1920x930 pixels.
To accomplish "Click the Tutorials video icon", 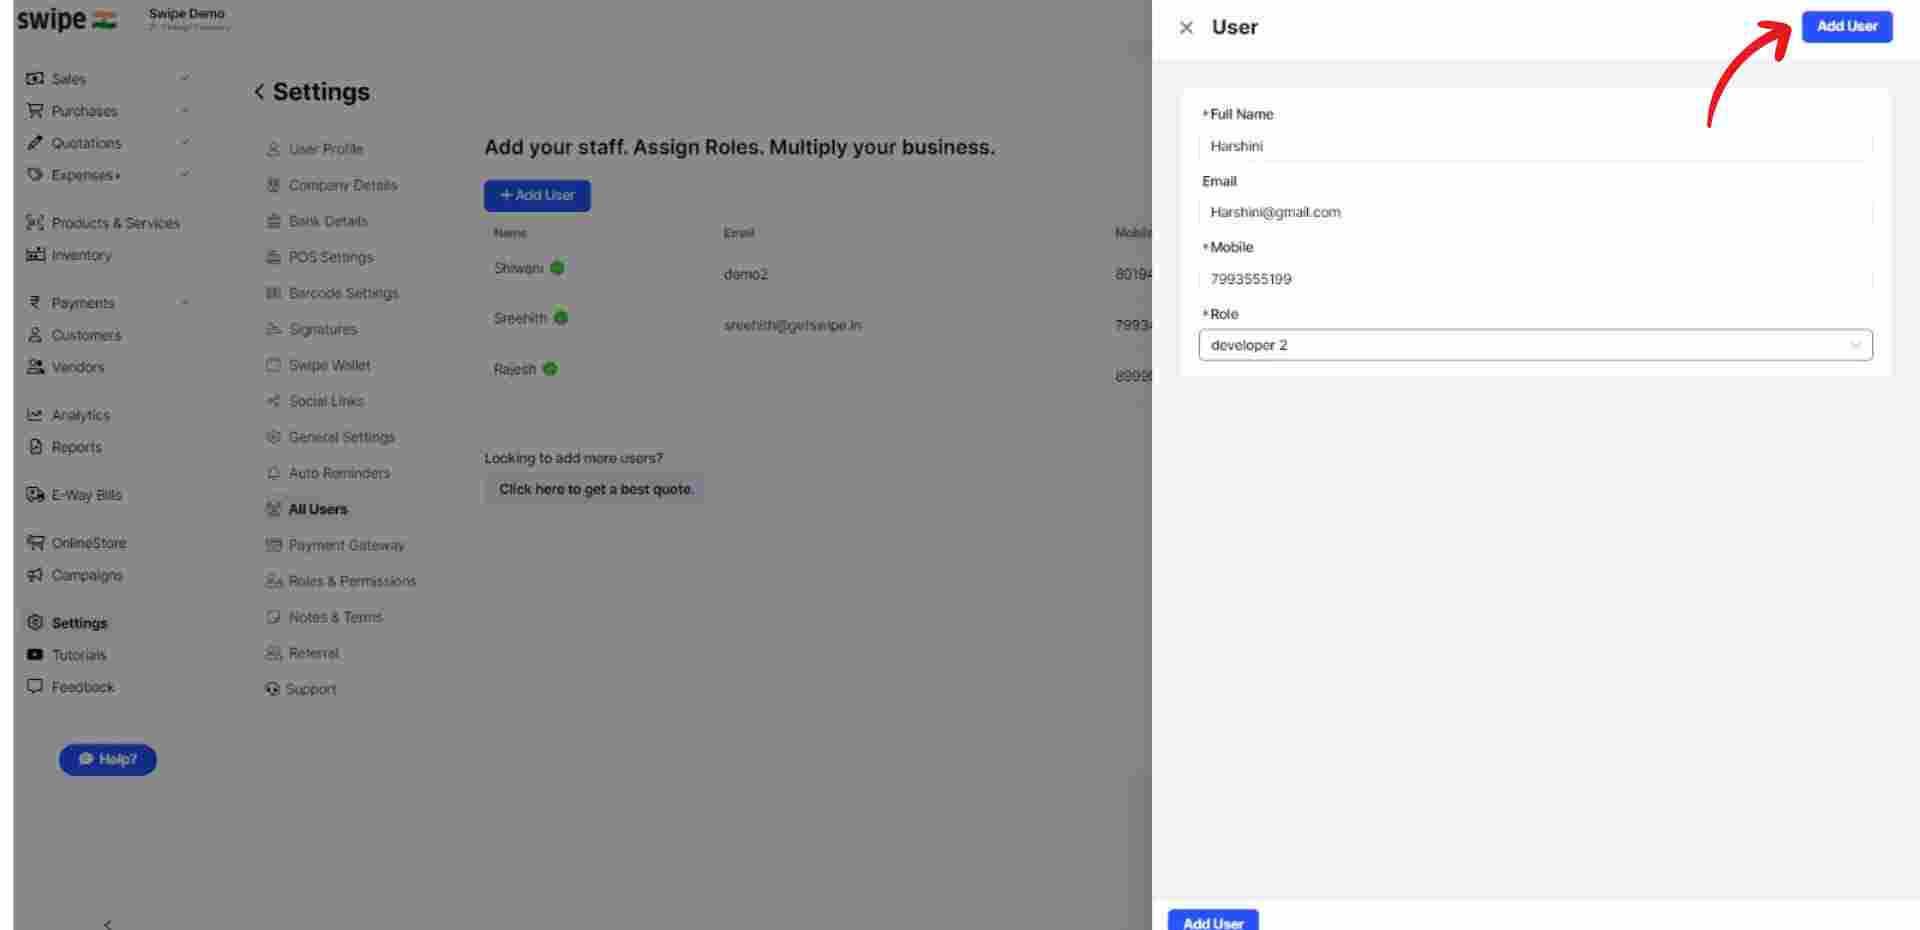I will [x=35, y=655].
